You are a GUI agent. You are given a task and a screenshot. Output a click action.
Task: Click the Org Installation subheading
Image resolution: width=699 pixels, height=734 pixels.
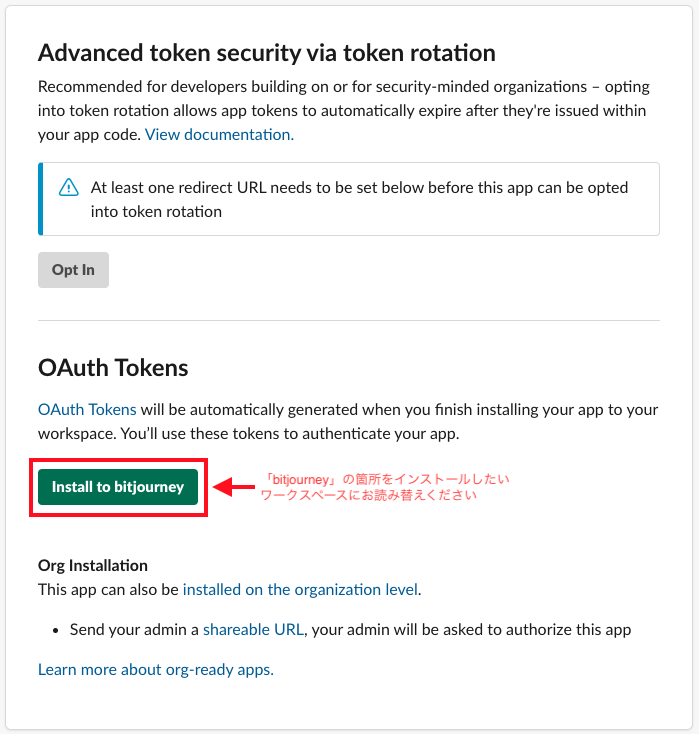pos(93,565)
